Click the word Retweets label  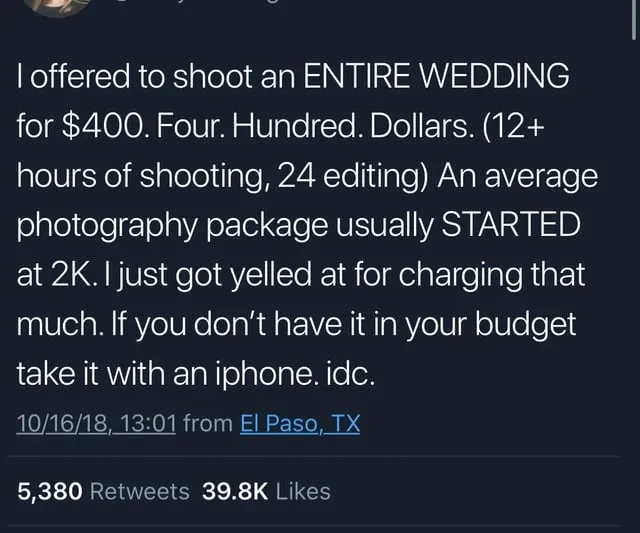(x=140, y=491)
